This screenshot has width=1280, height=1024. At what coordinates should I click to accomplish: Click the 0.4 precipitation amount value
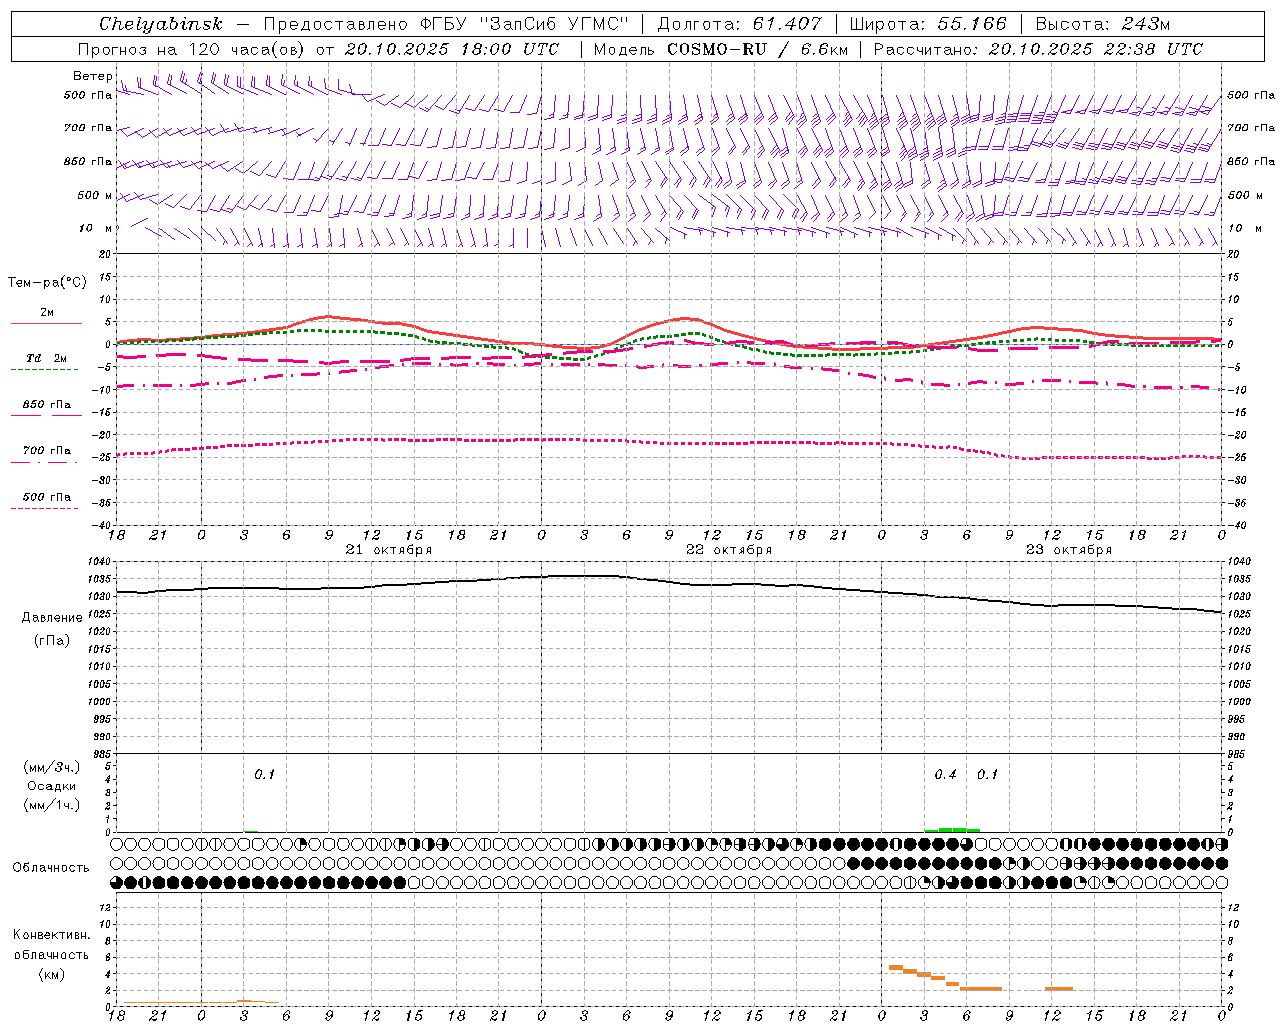[945, 775]
